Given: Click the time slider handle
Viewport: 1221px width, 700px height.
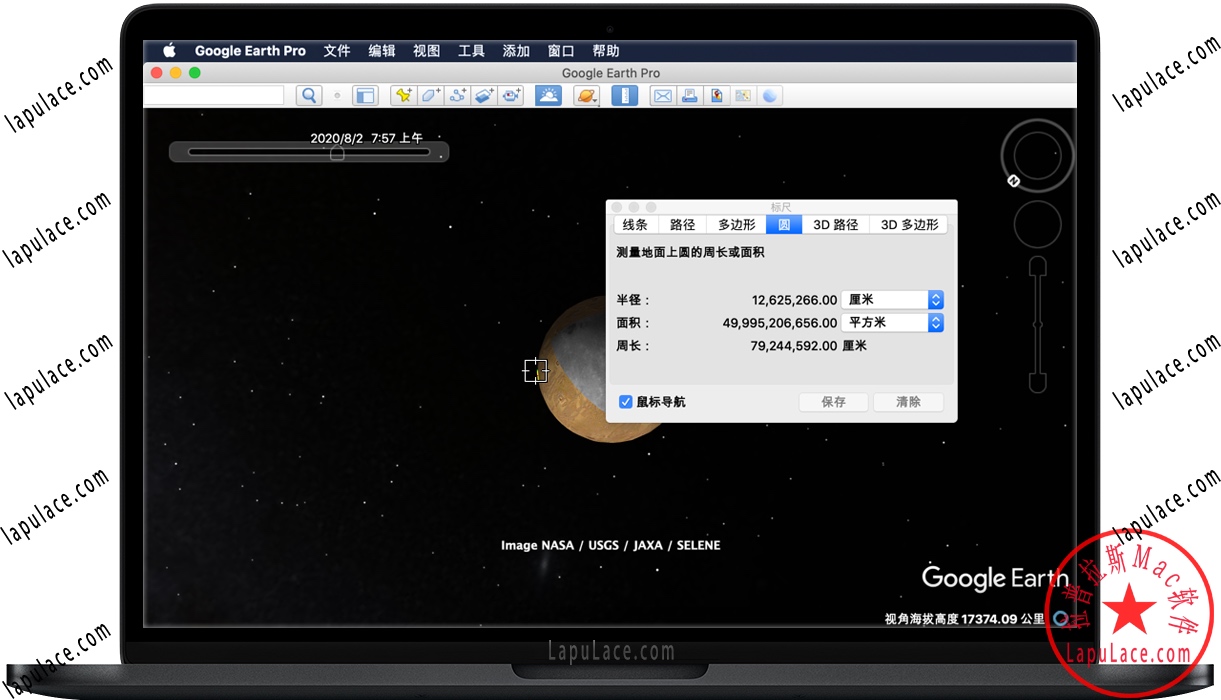Looking at the screenshot, I should [337, 153].
